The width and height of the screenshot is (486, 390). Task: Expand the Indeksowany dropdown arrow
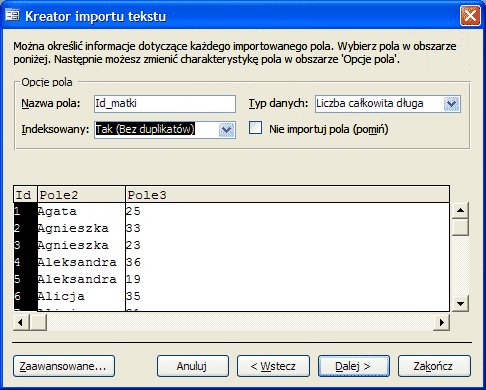227,130
